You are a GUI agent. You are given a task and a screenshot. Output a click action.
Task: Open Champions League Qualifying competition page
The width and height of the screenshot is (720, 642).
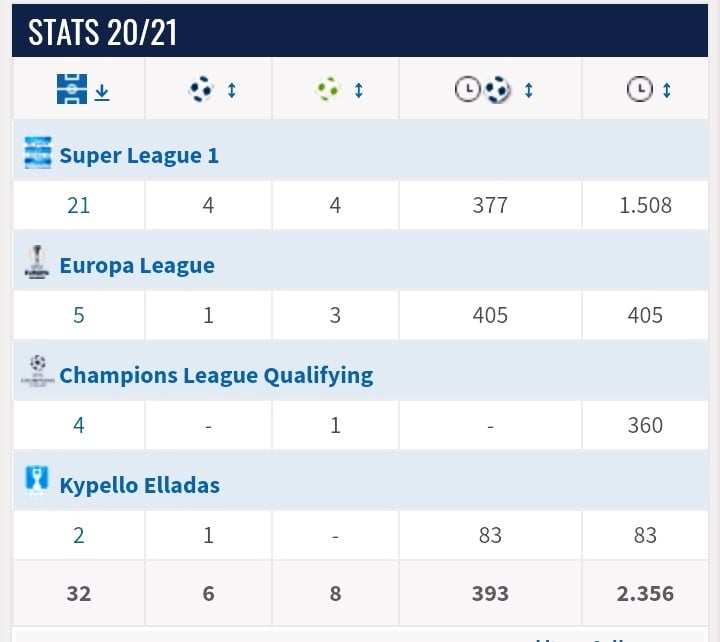click(x=216, y=375)
